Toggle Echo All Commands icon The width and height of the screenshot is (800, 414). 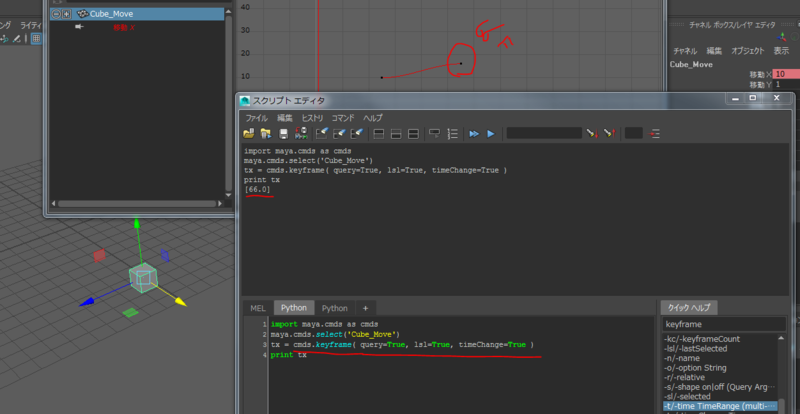tap(435, 134)
